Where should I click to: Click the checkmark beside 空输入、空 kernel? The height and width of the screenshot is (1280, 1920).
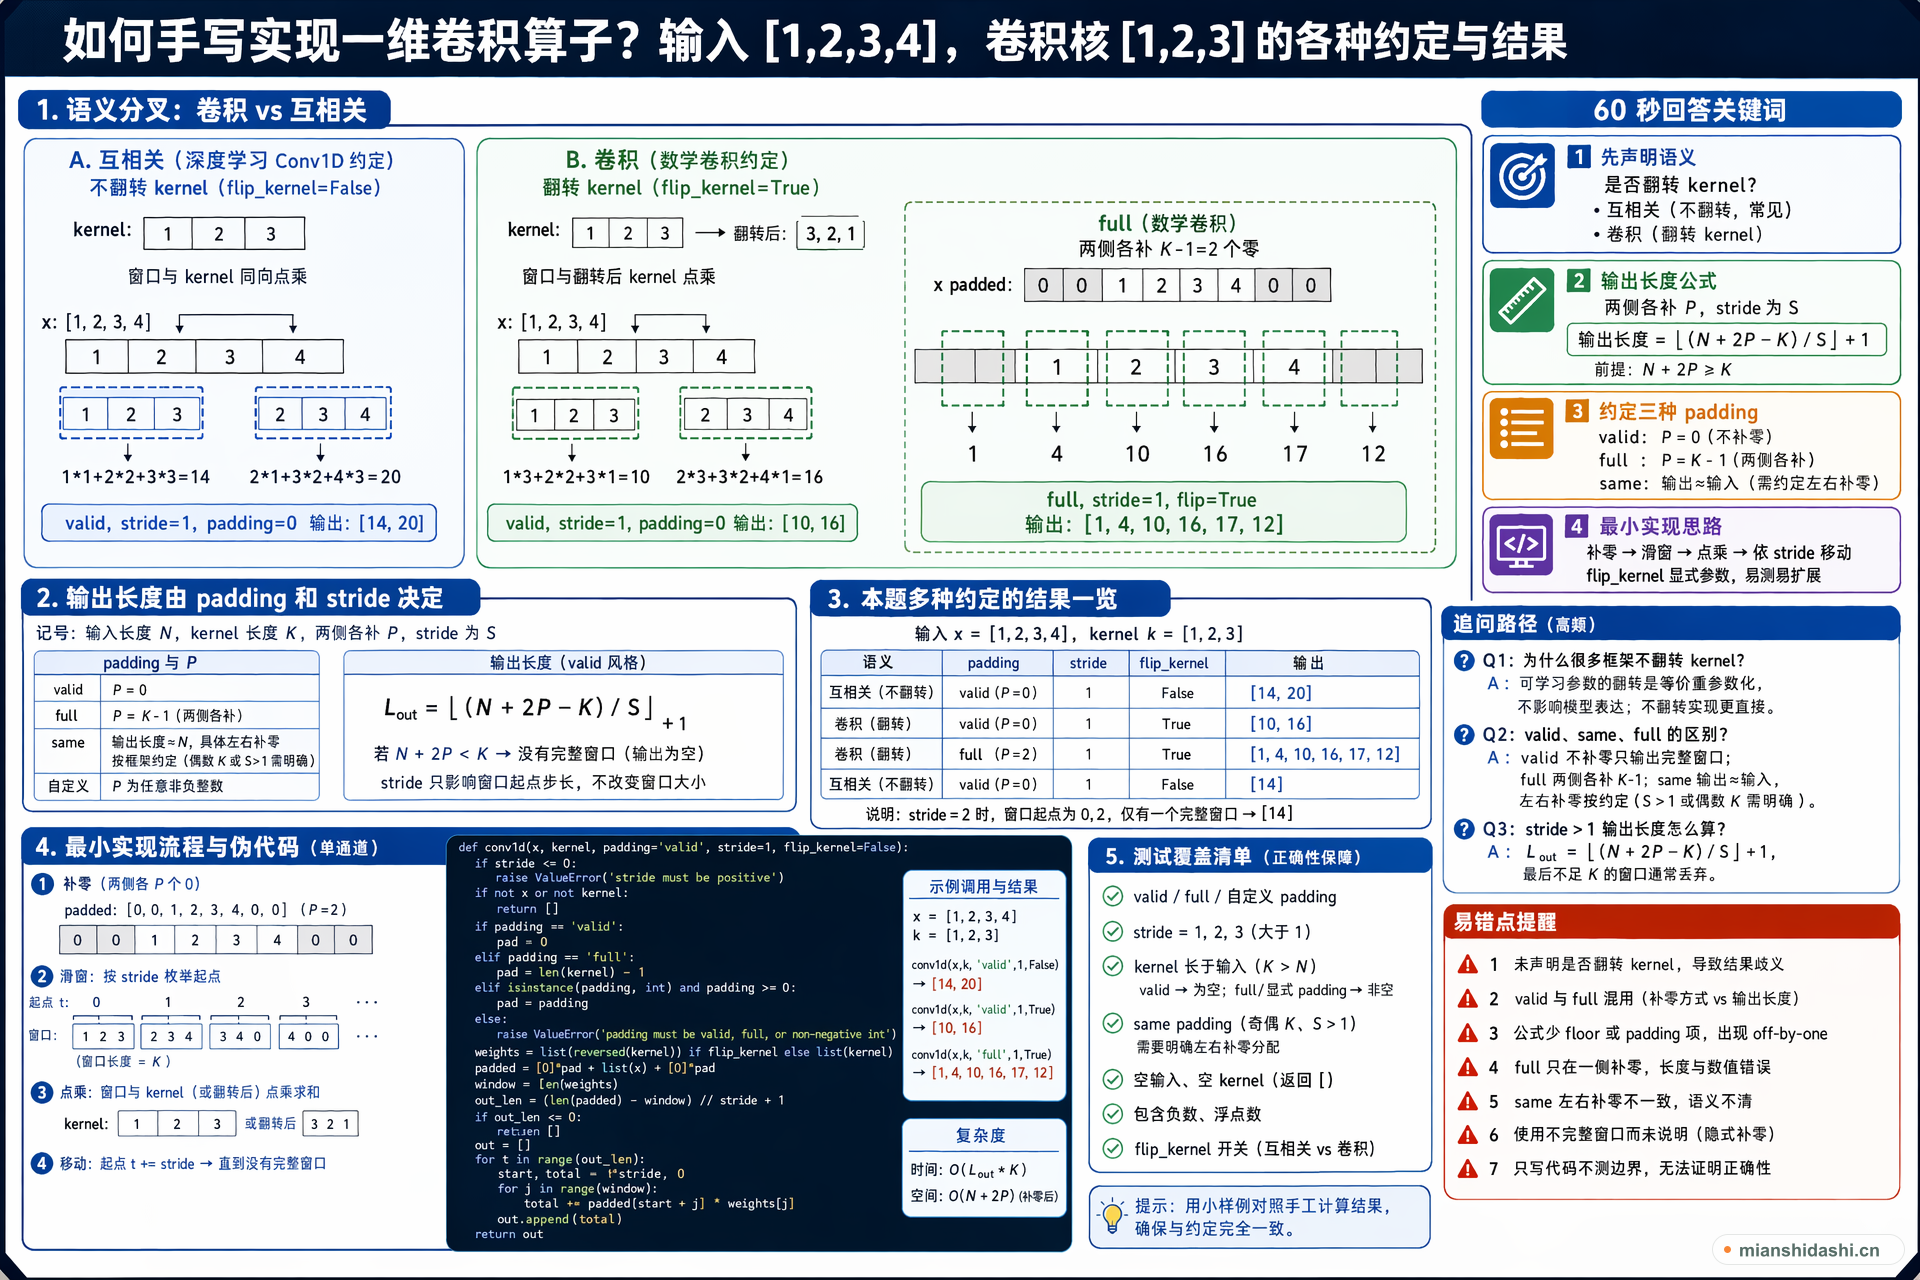click(x=1112, y=1079)
